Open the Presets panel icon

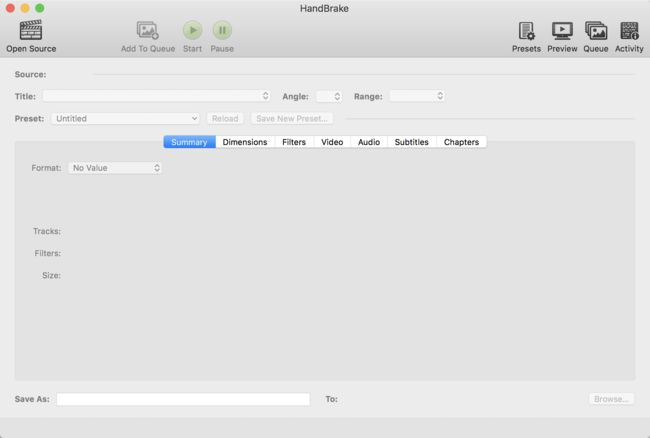click(x=526, y=31)
